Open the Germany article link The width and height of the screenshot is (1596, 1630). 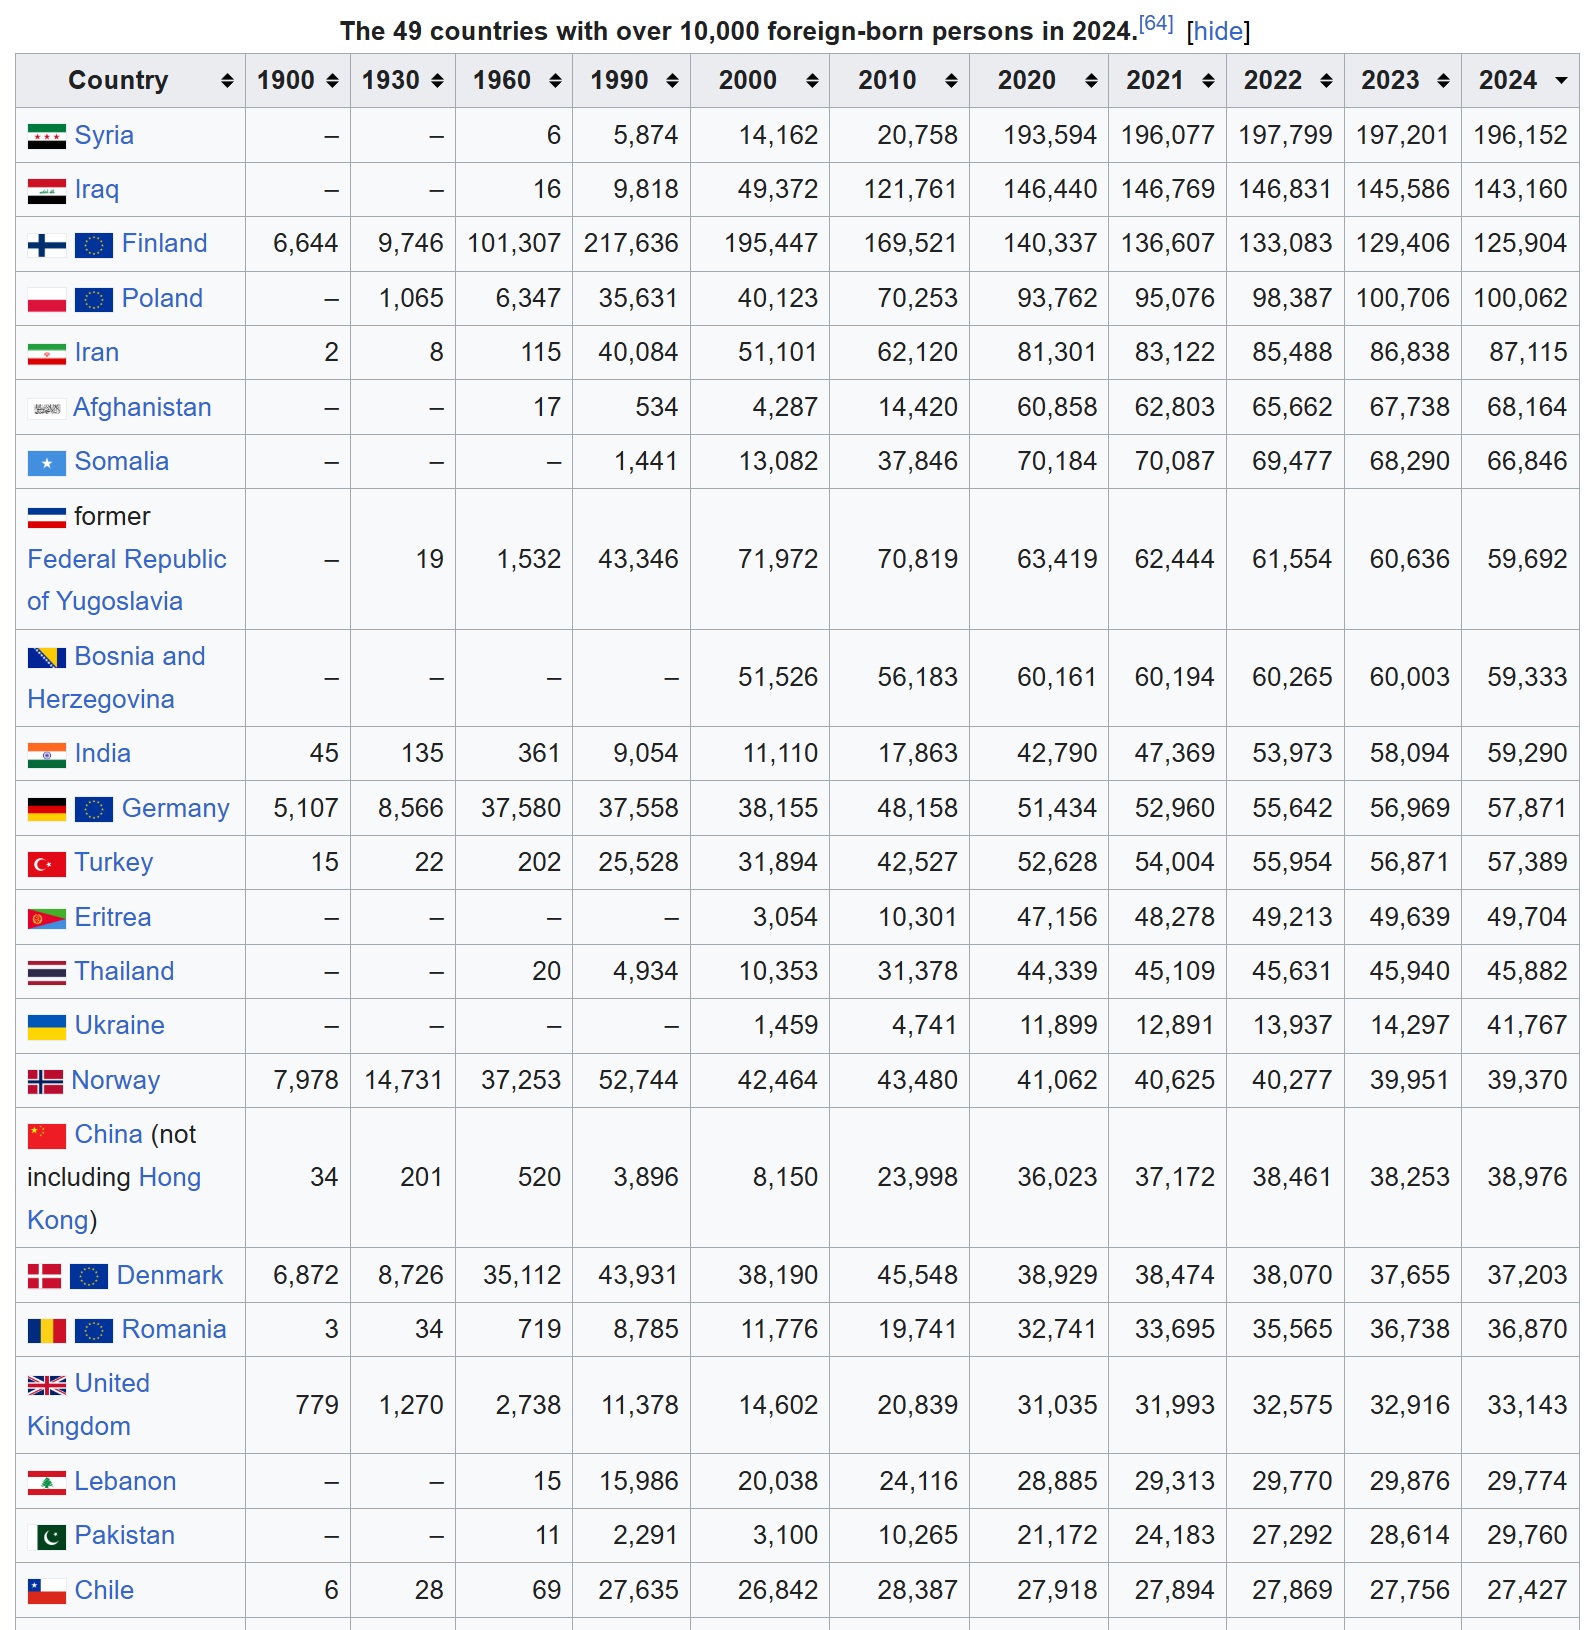click(175, 808)
